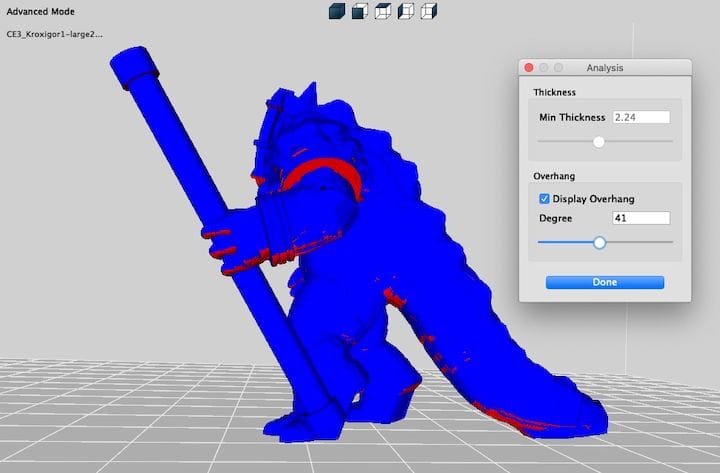Click the Min Thickness slider handle
The image size is (720, 473).
point(599,142)
